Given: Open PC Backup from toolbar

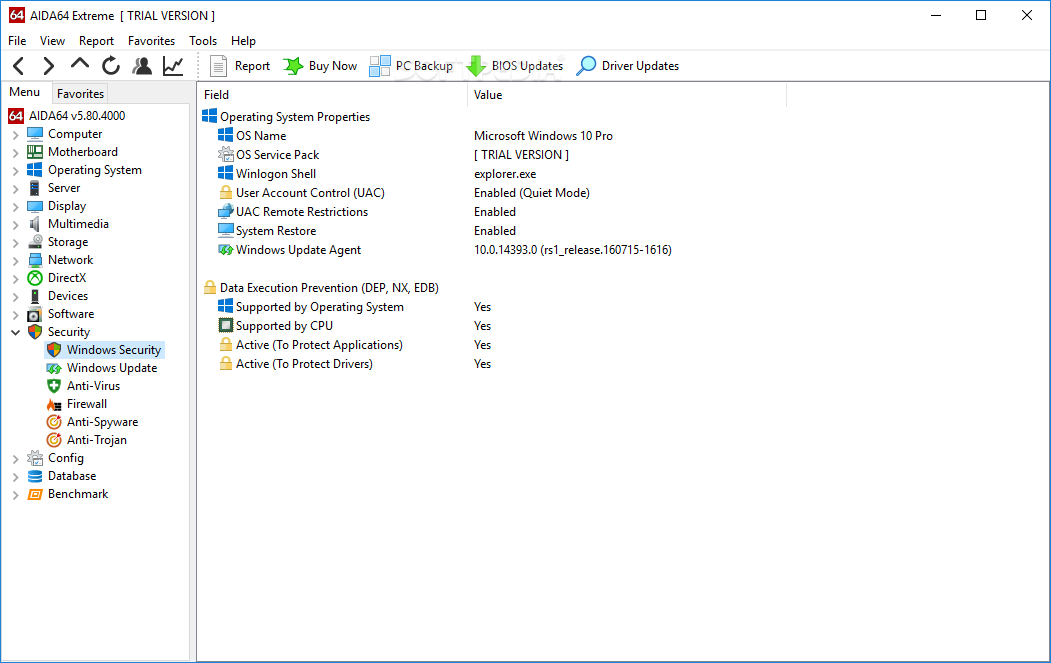Looking at the screenshot, I should click(411, 66).
